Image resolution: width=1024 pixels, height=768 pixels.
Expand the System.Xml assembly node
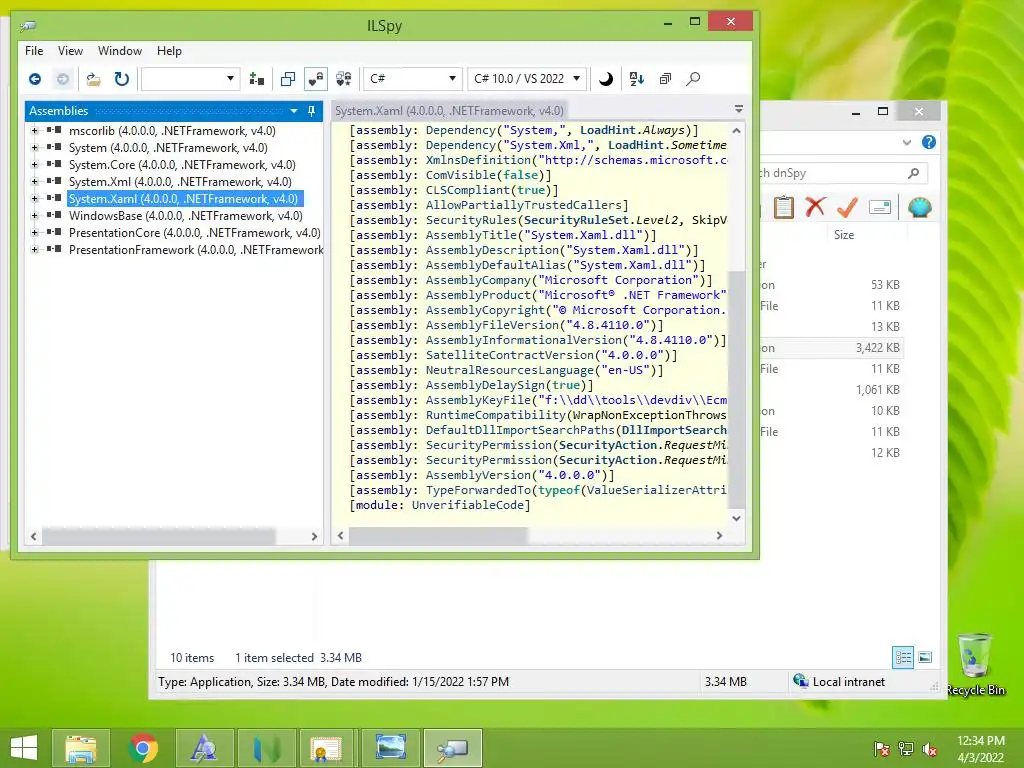(35, 182)
